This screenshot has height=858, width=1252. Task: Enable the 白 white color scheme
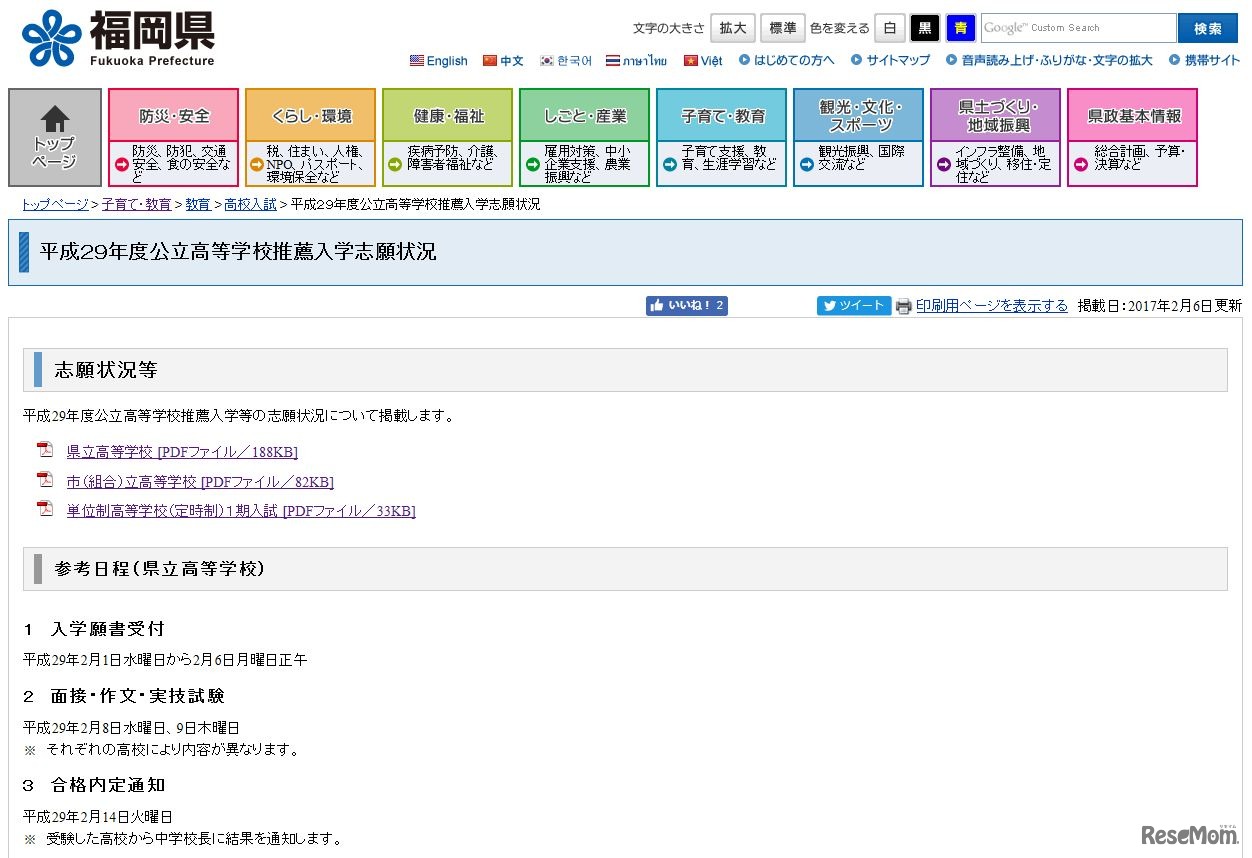889,27
